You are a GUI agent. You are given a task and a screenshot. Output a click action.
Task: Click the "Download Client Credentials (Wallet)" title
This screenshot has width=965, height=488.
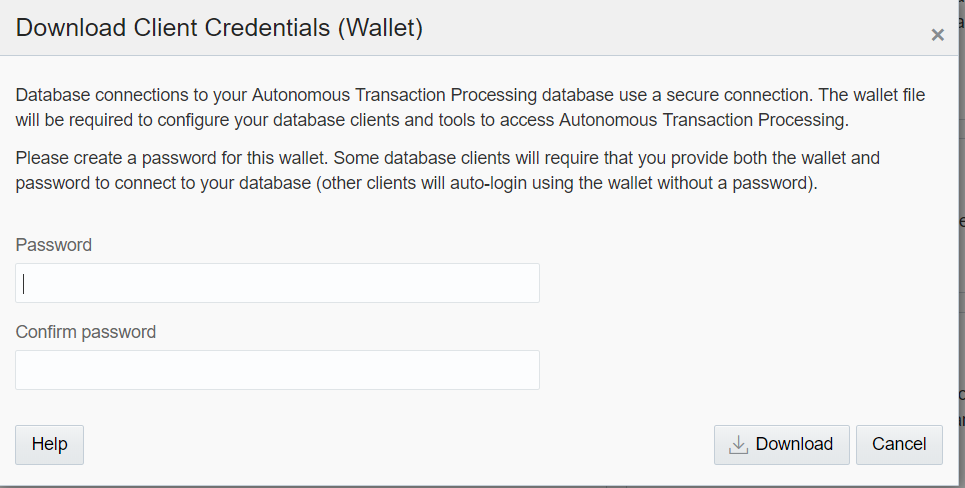pyautogui.click(x=219, y=28)
